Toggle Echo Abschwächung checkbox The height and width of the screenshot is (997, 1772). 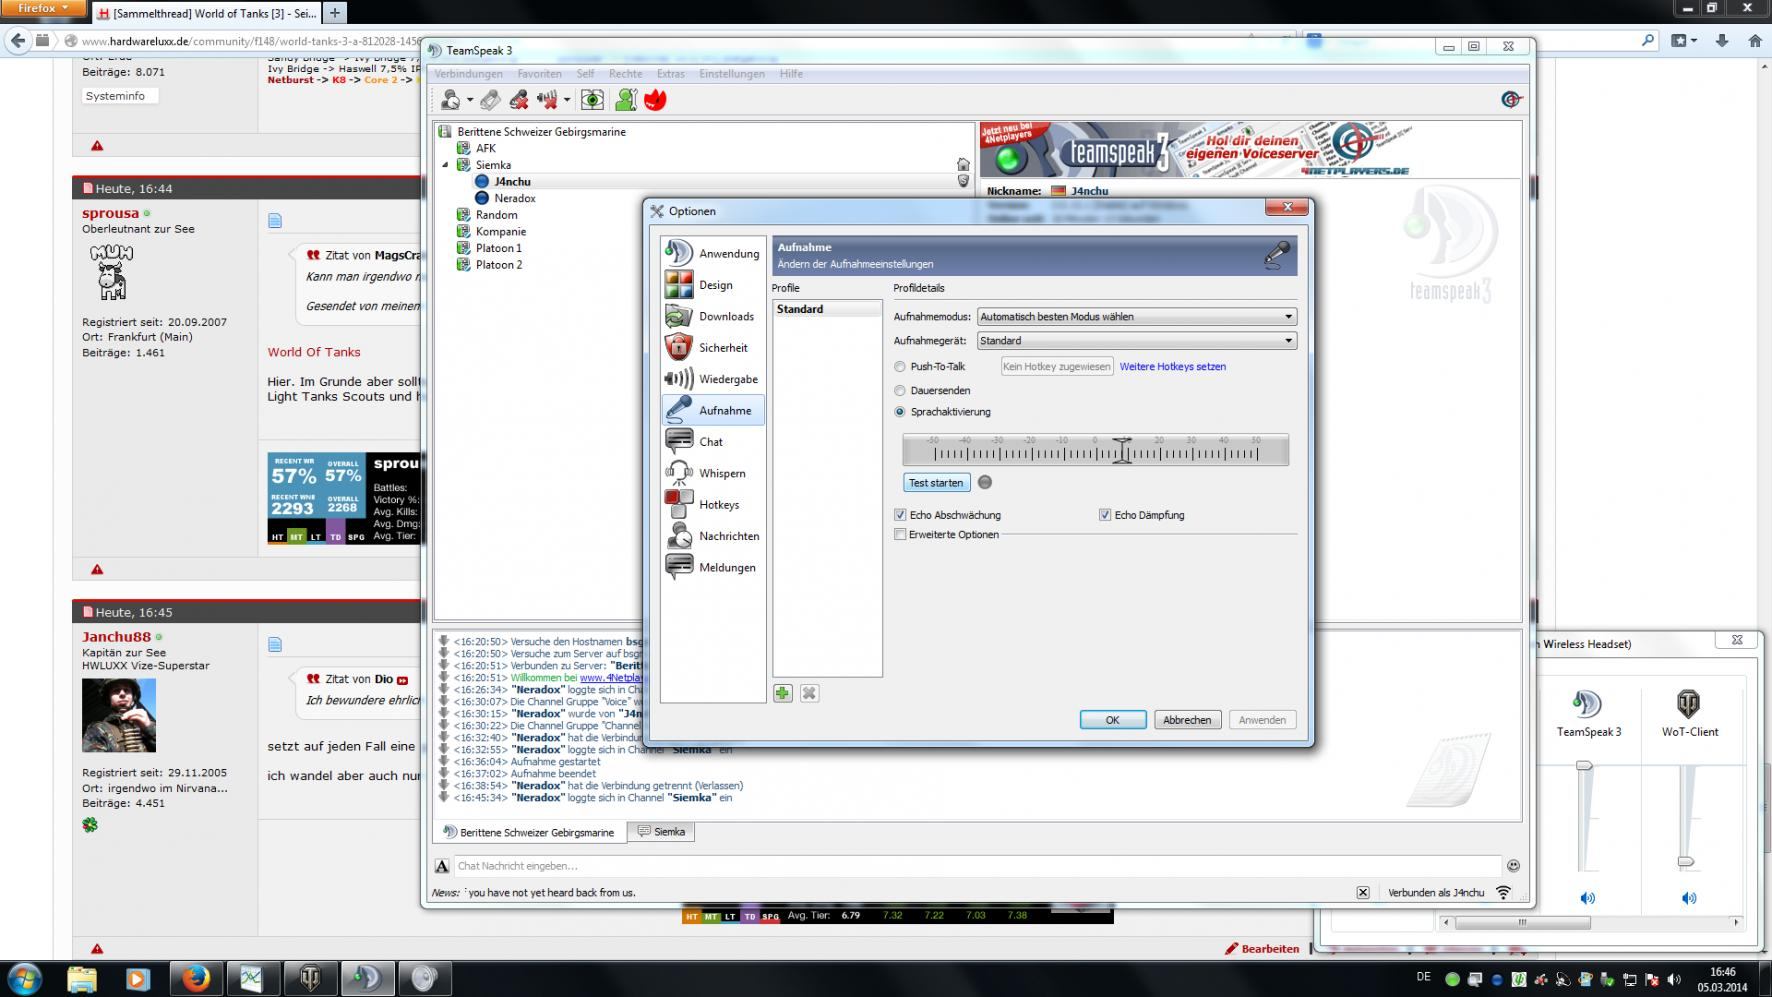[x=900, y=515]
